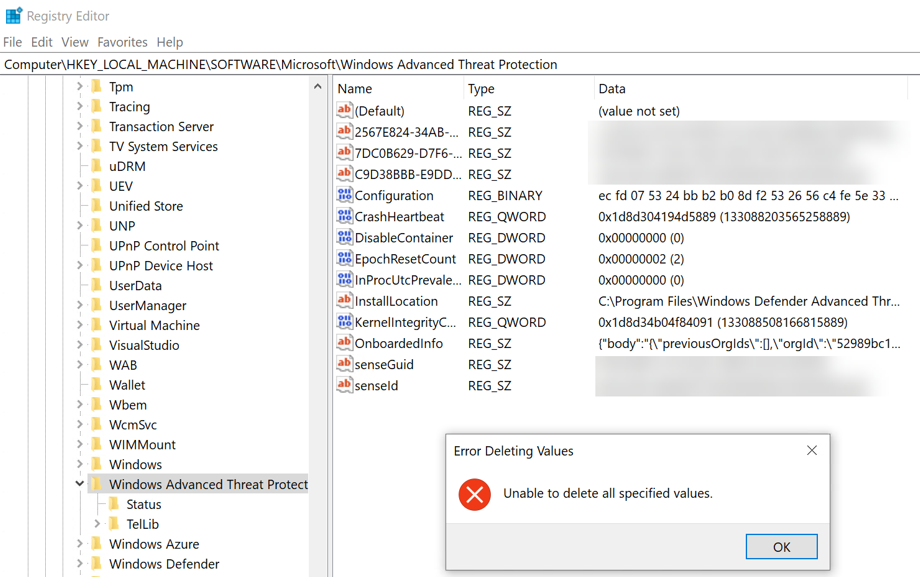
Task: Click the Registry Editor app icon
Action: (x=13, y=16)
